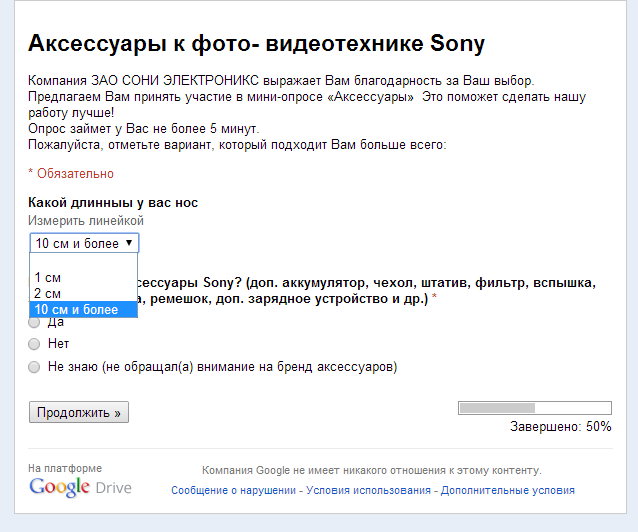Click the hint "Измерить линейкой"

[86, 221]
